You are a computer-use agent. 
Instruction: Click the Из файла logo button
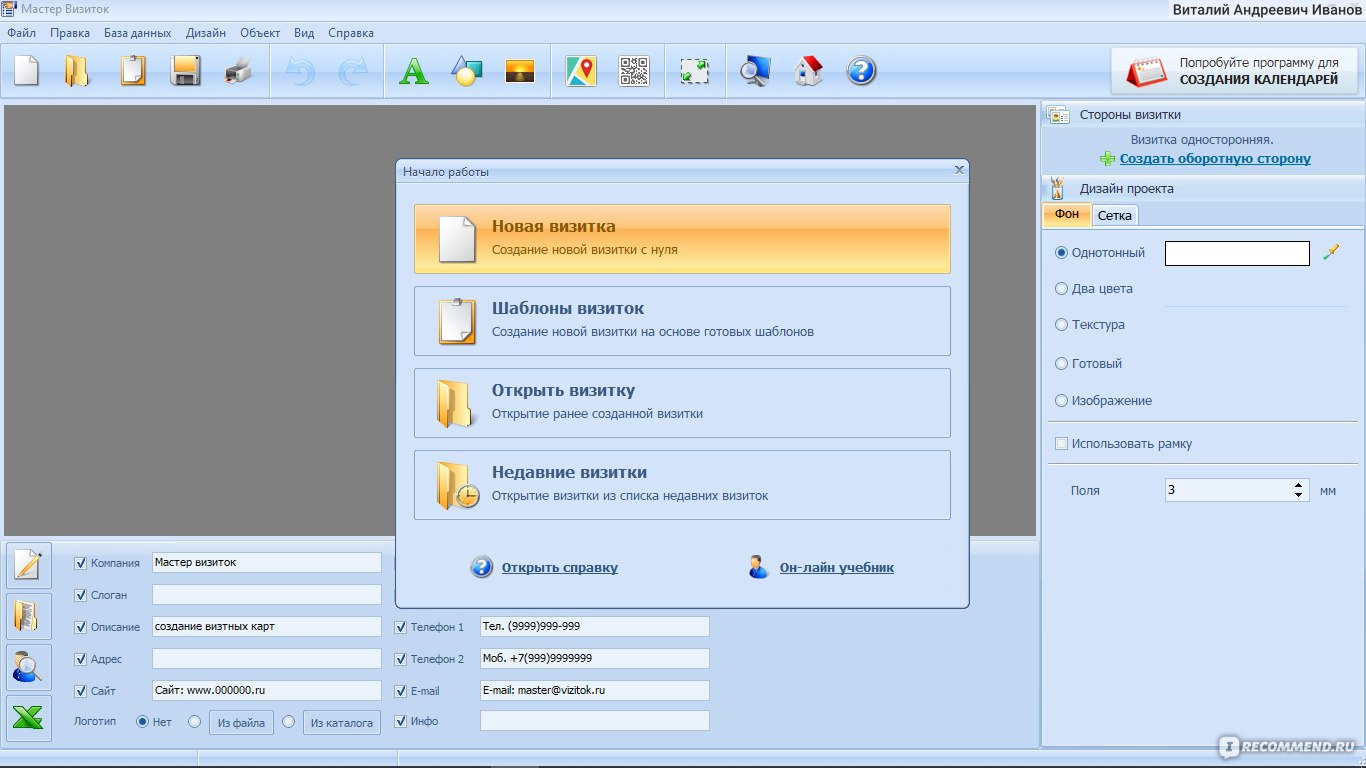coord(241,722)
